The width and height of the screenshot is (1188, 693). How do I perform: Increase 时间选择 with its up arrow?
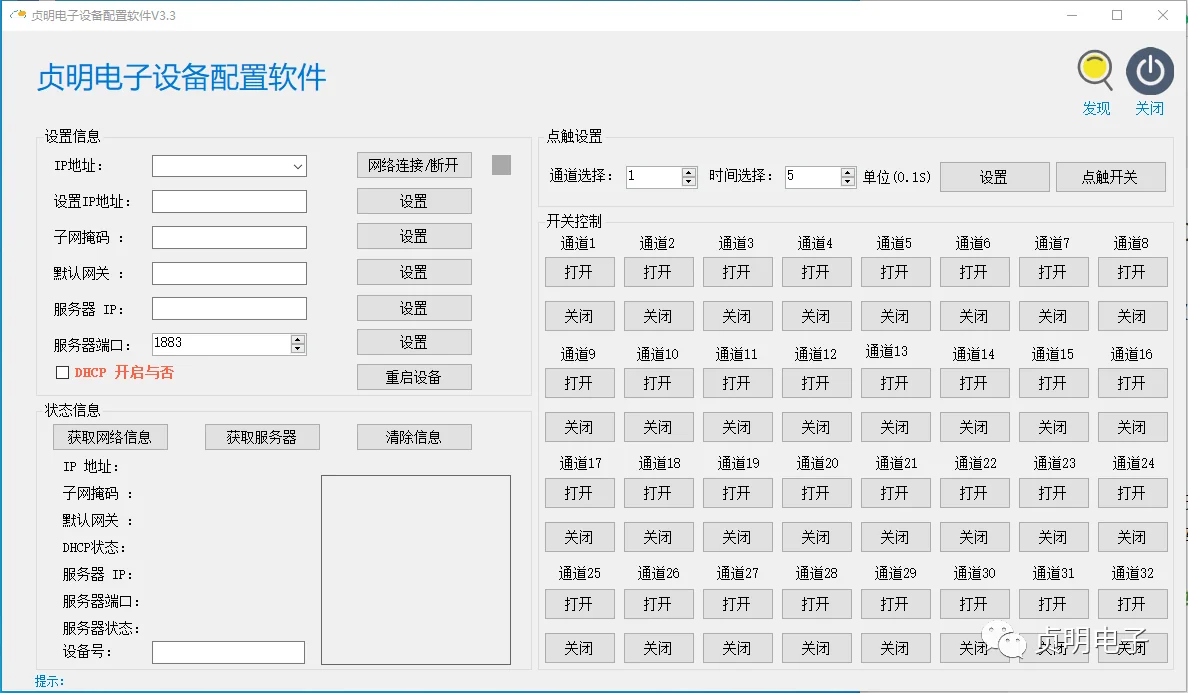pos(848,173)
